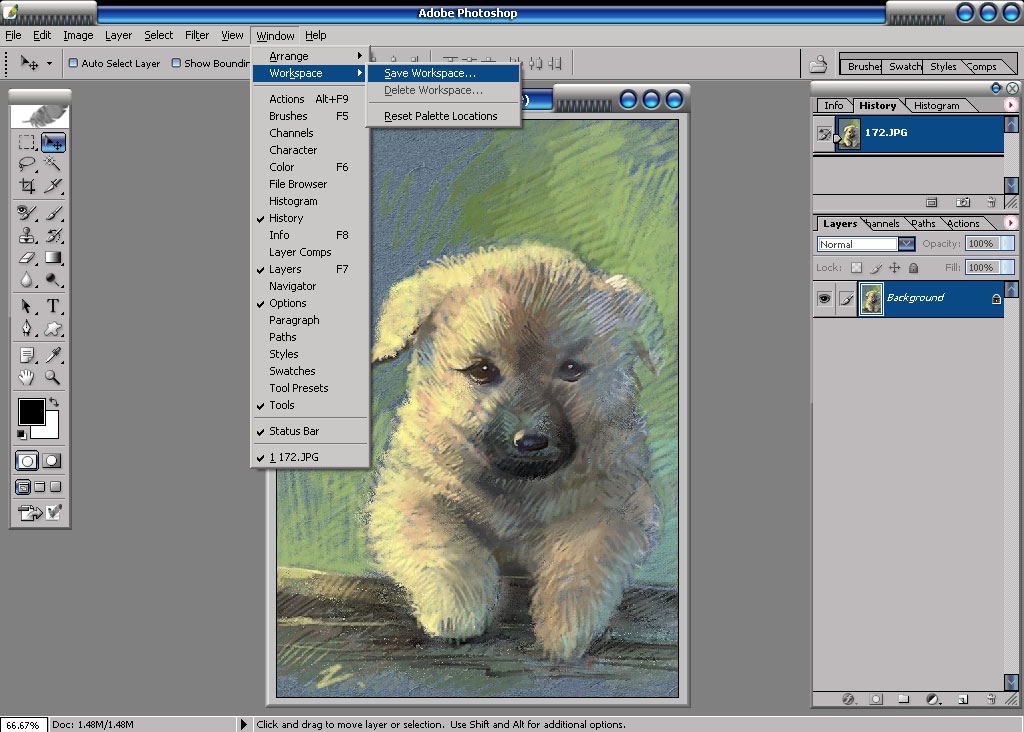Select the Pen tool
Image resolution: width=1024 pixels, height=732 pixels.
click(26, 328)
